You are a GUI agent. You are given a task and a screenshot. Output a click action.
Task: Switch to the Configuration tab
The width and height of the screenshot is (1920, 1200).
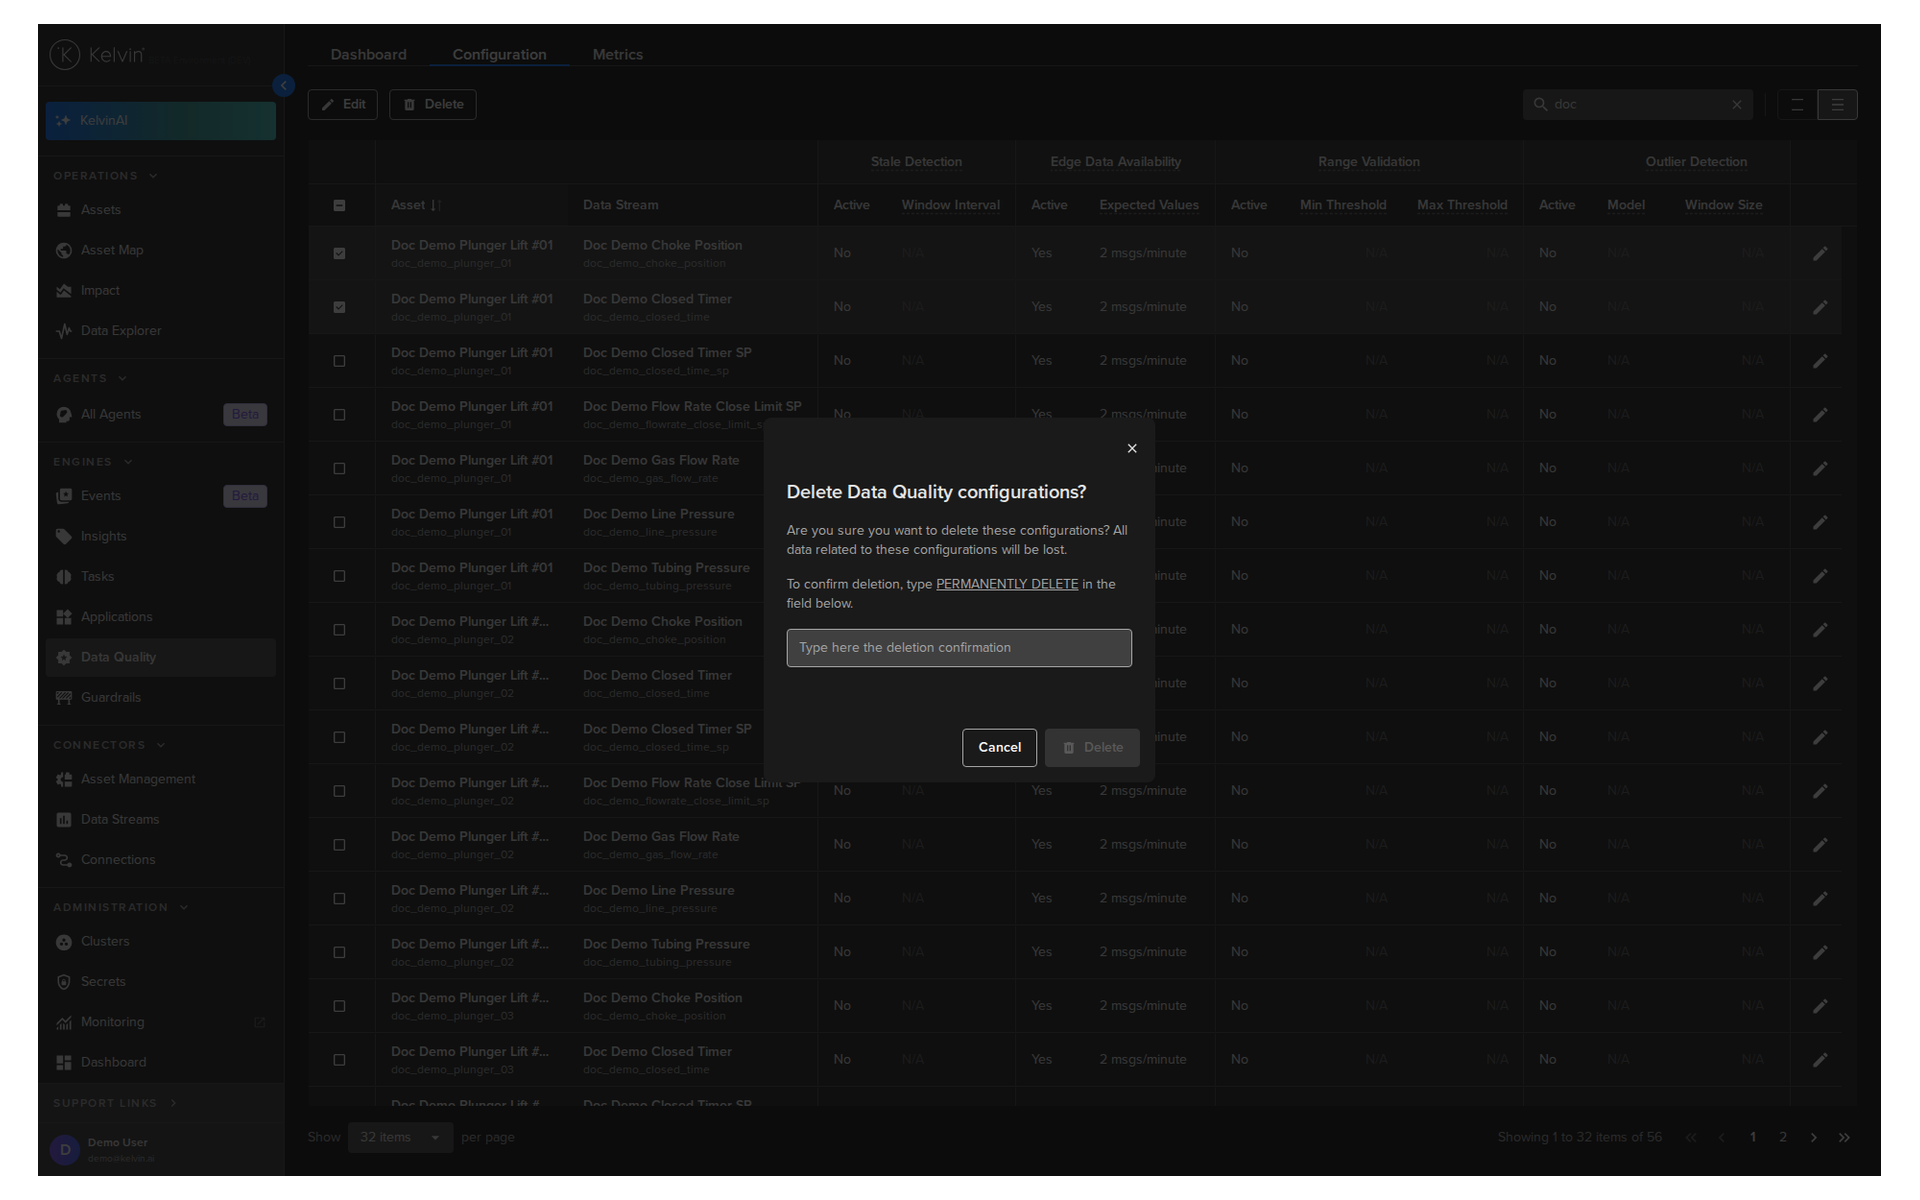pyautogui.click(x=499, y=54)
